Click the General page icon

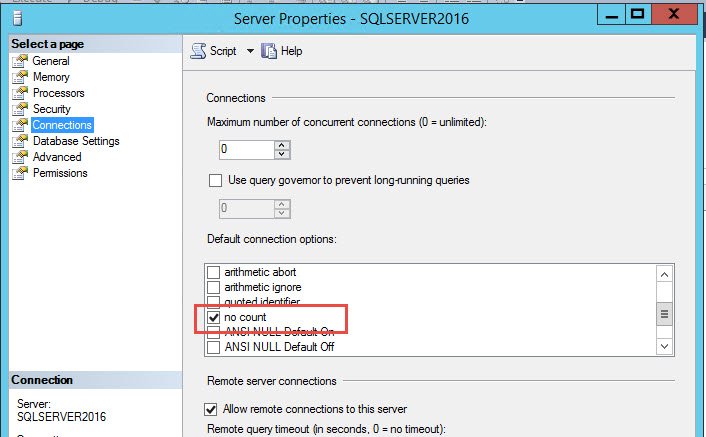pos(20,61)
